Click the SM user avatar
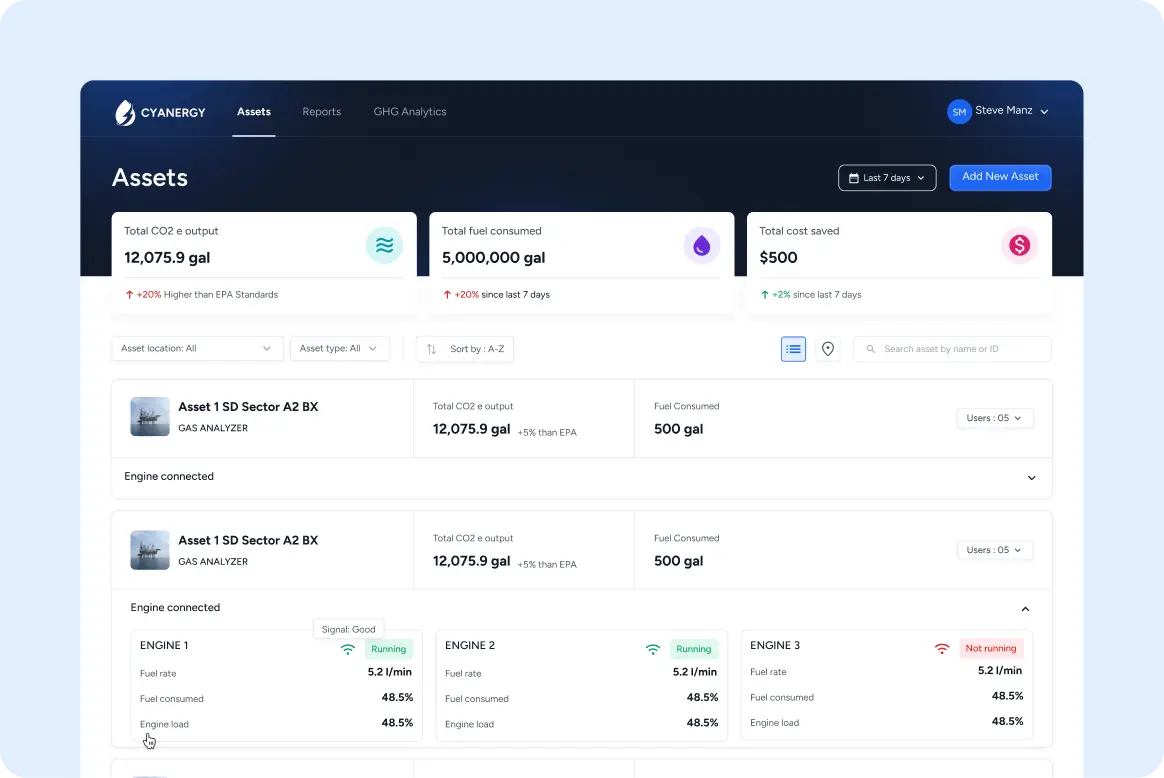 pos(959,111)
